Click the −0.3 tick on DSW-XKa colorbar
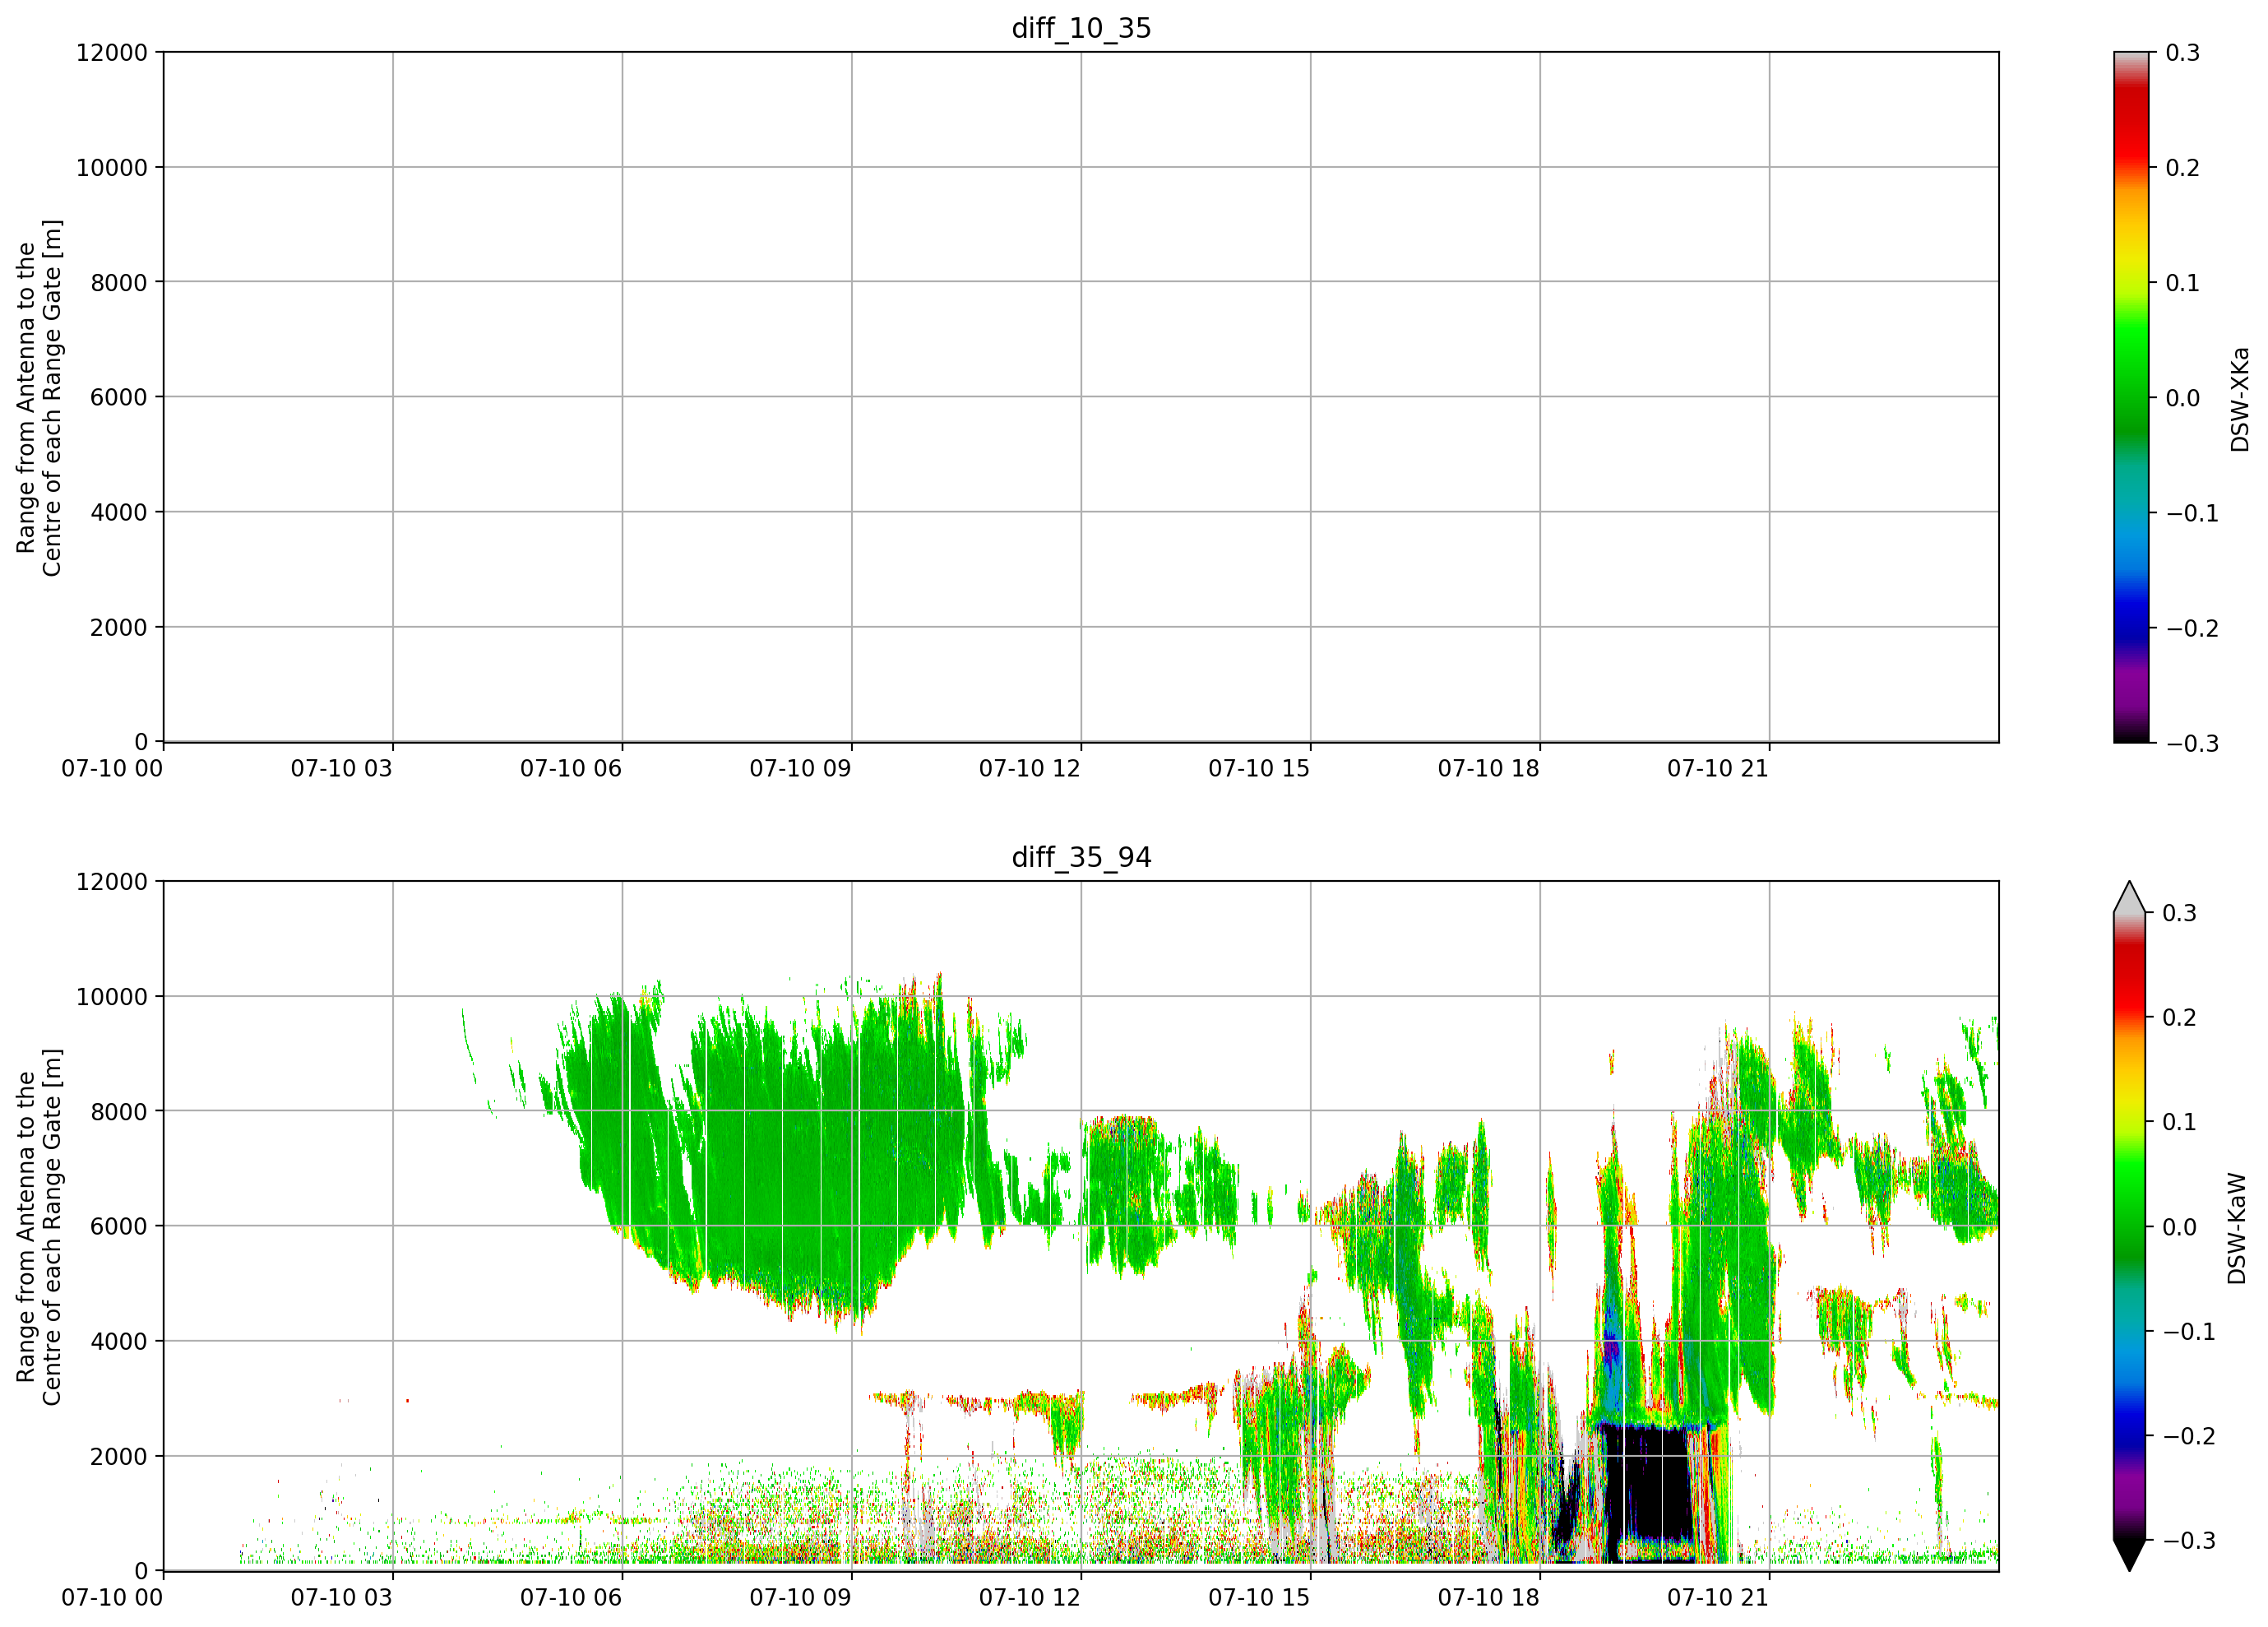Viewport: 2268px width, 1627px height. click(x=2192, y=742)
